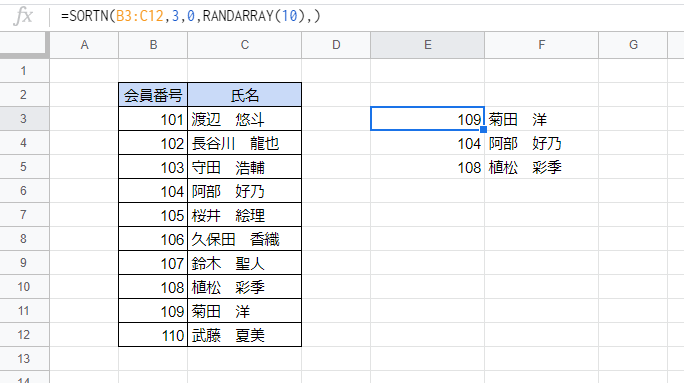Select row 10 header

tap(24, 287)
